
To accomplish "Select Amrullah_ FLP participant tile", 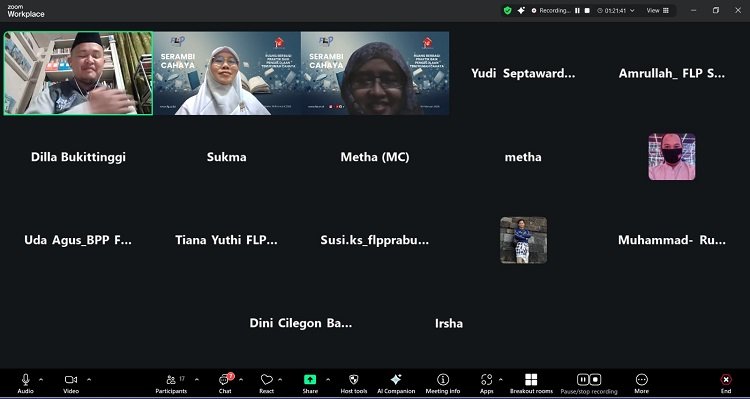I will point(672,73).
